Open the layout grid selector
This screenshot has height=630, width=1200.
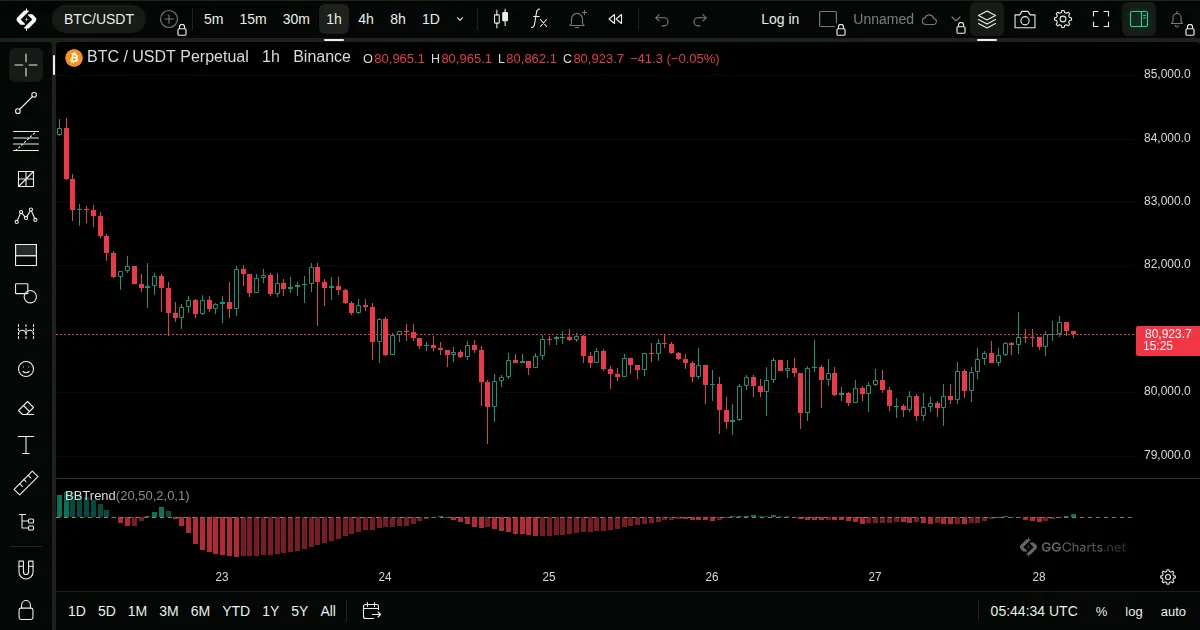(828, 19)
